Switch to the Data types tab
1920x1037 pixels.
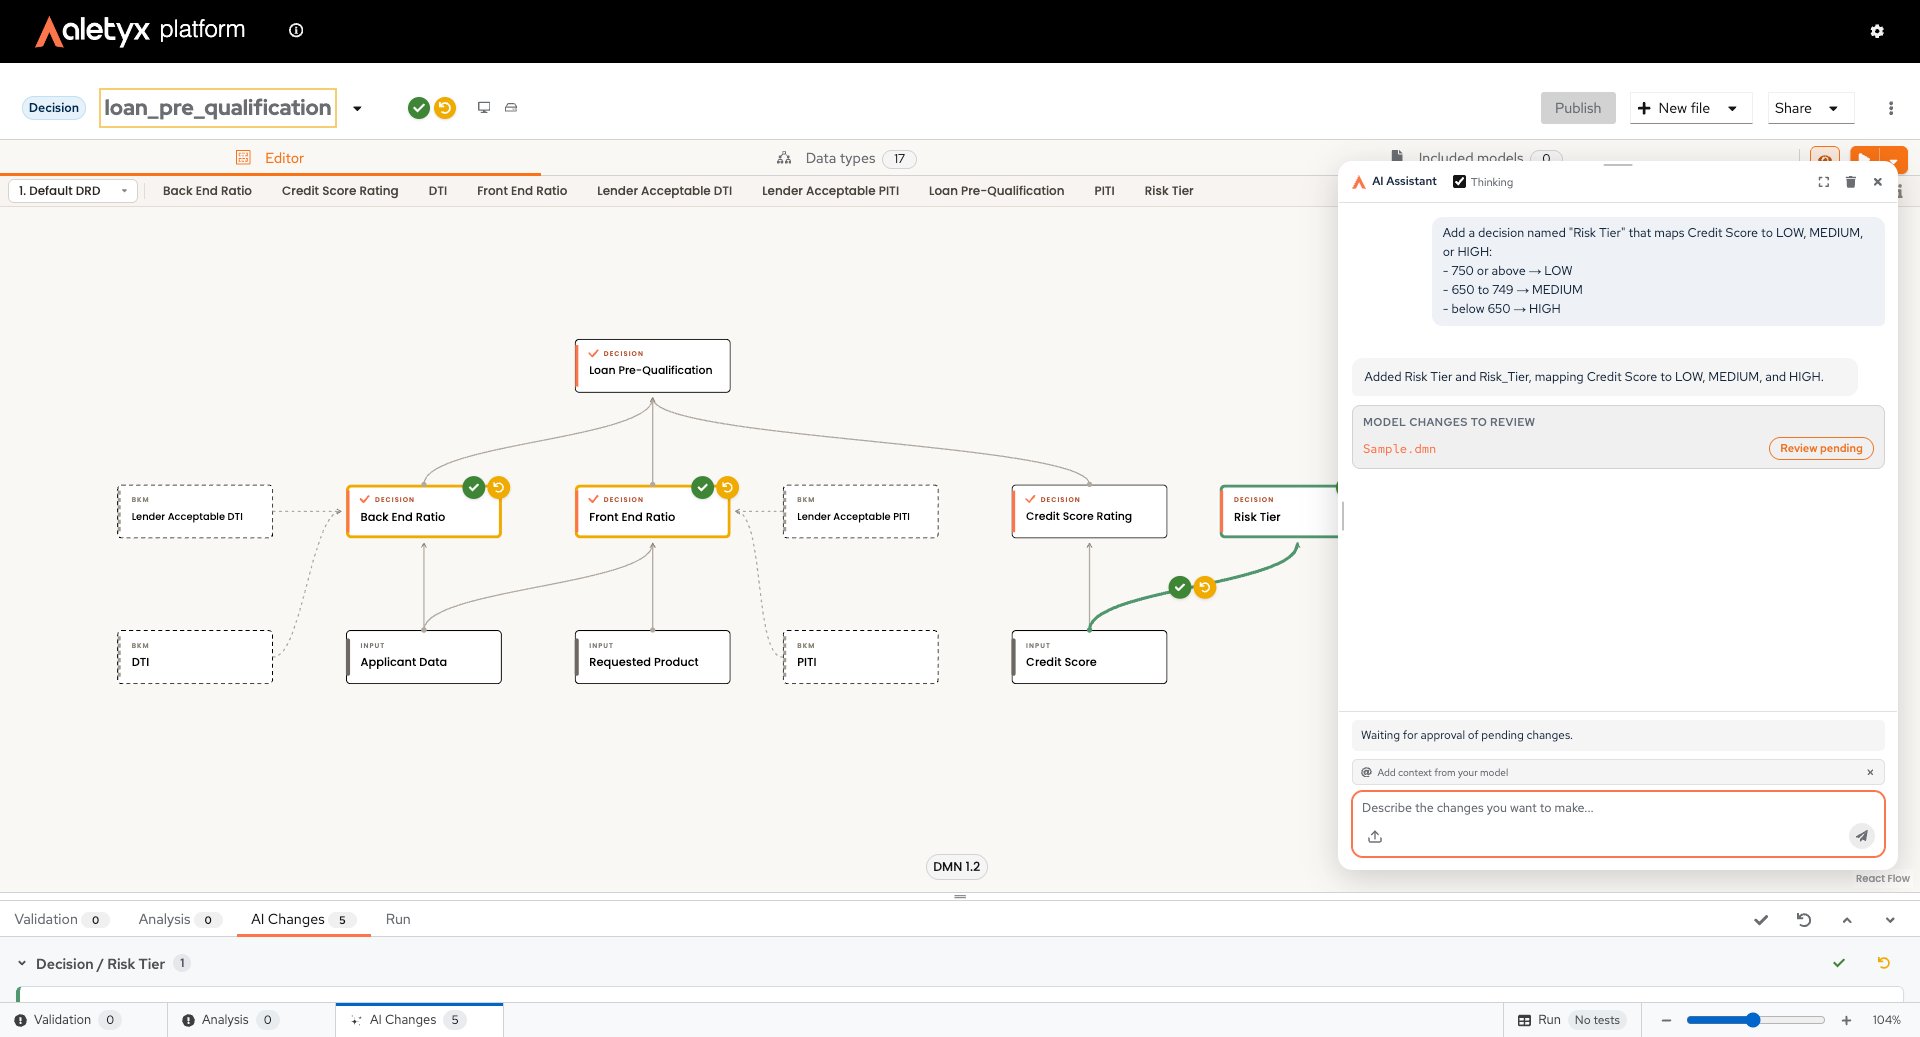coord(846,158)
